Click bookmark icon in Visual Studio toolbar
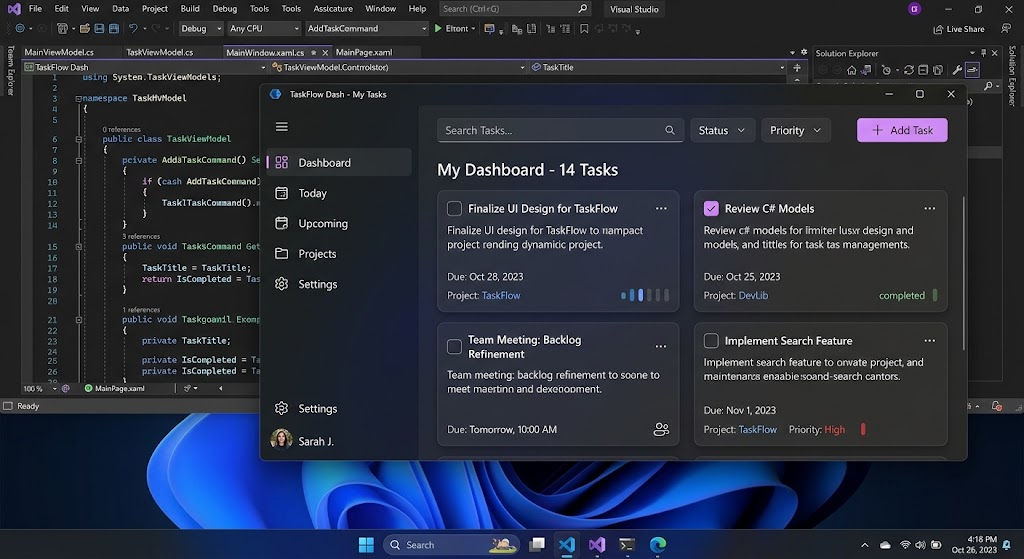1024x559 pixels. click(584, 29)
